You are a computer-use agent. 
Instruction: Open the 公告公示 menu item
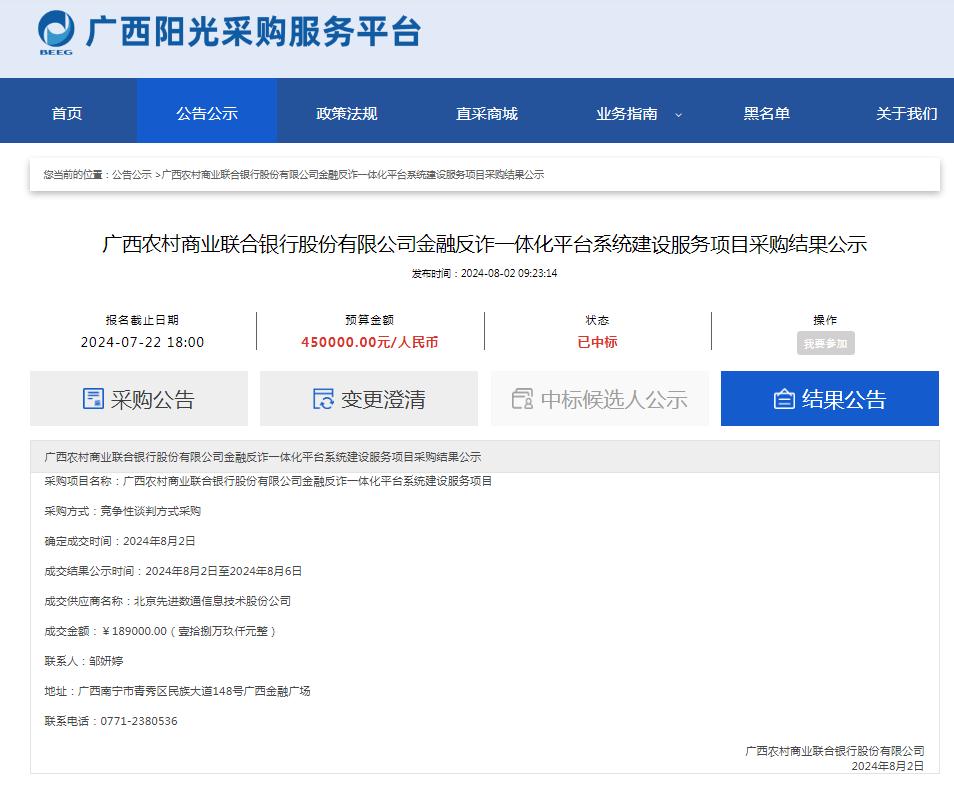(207, 113)
